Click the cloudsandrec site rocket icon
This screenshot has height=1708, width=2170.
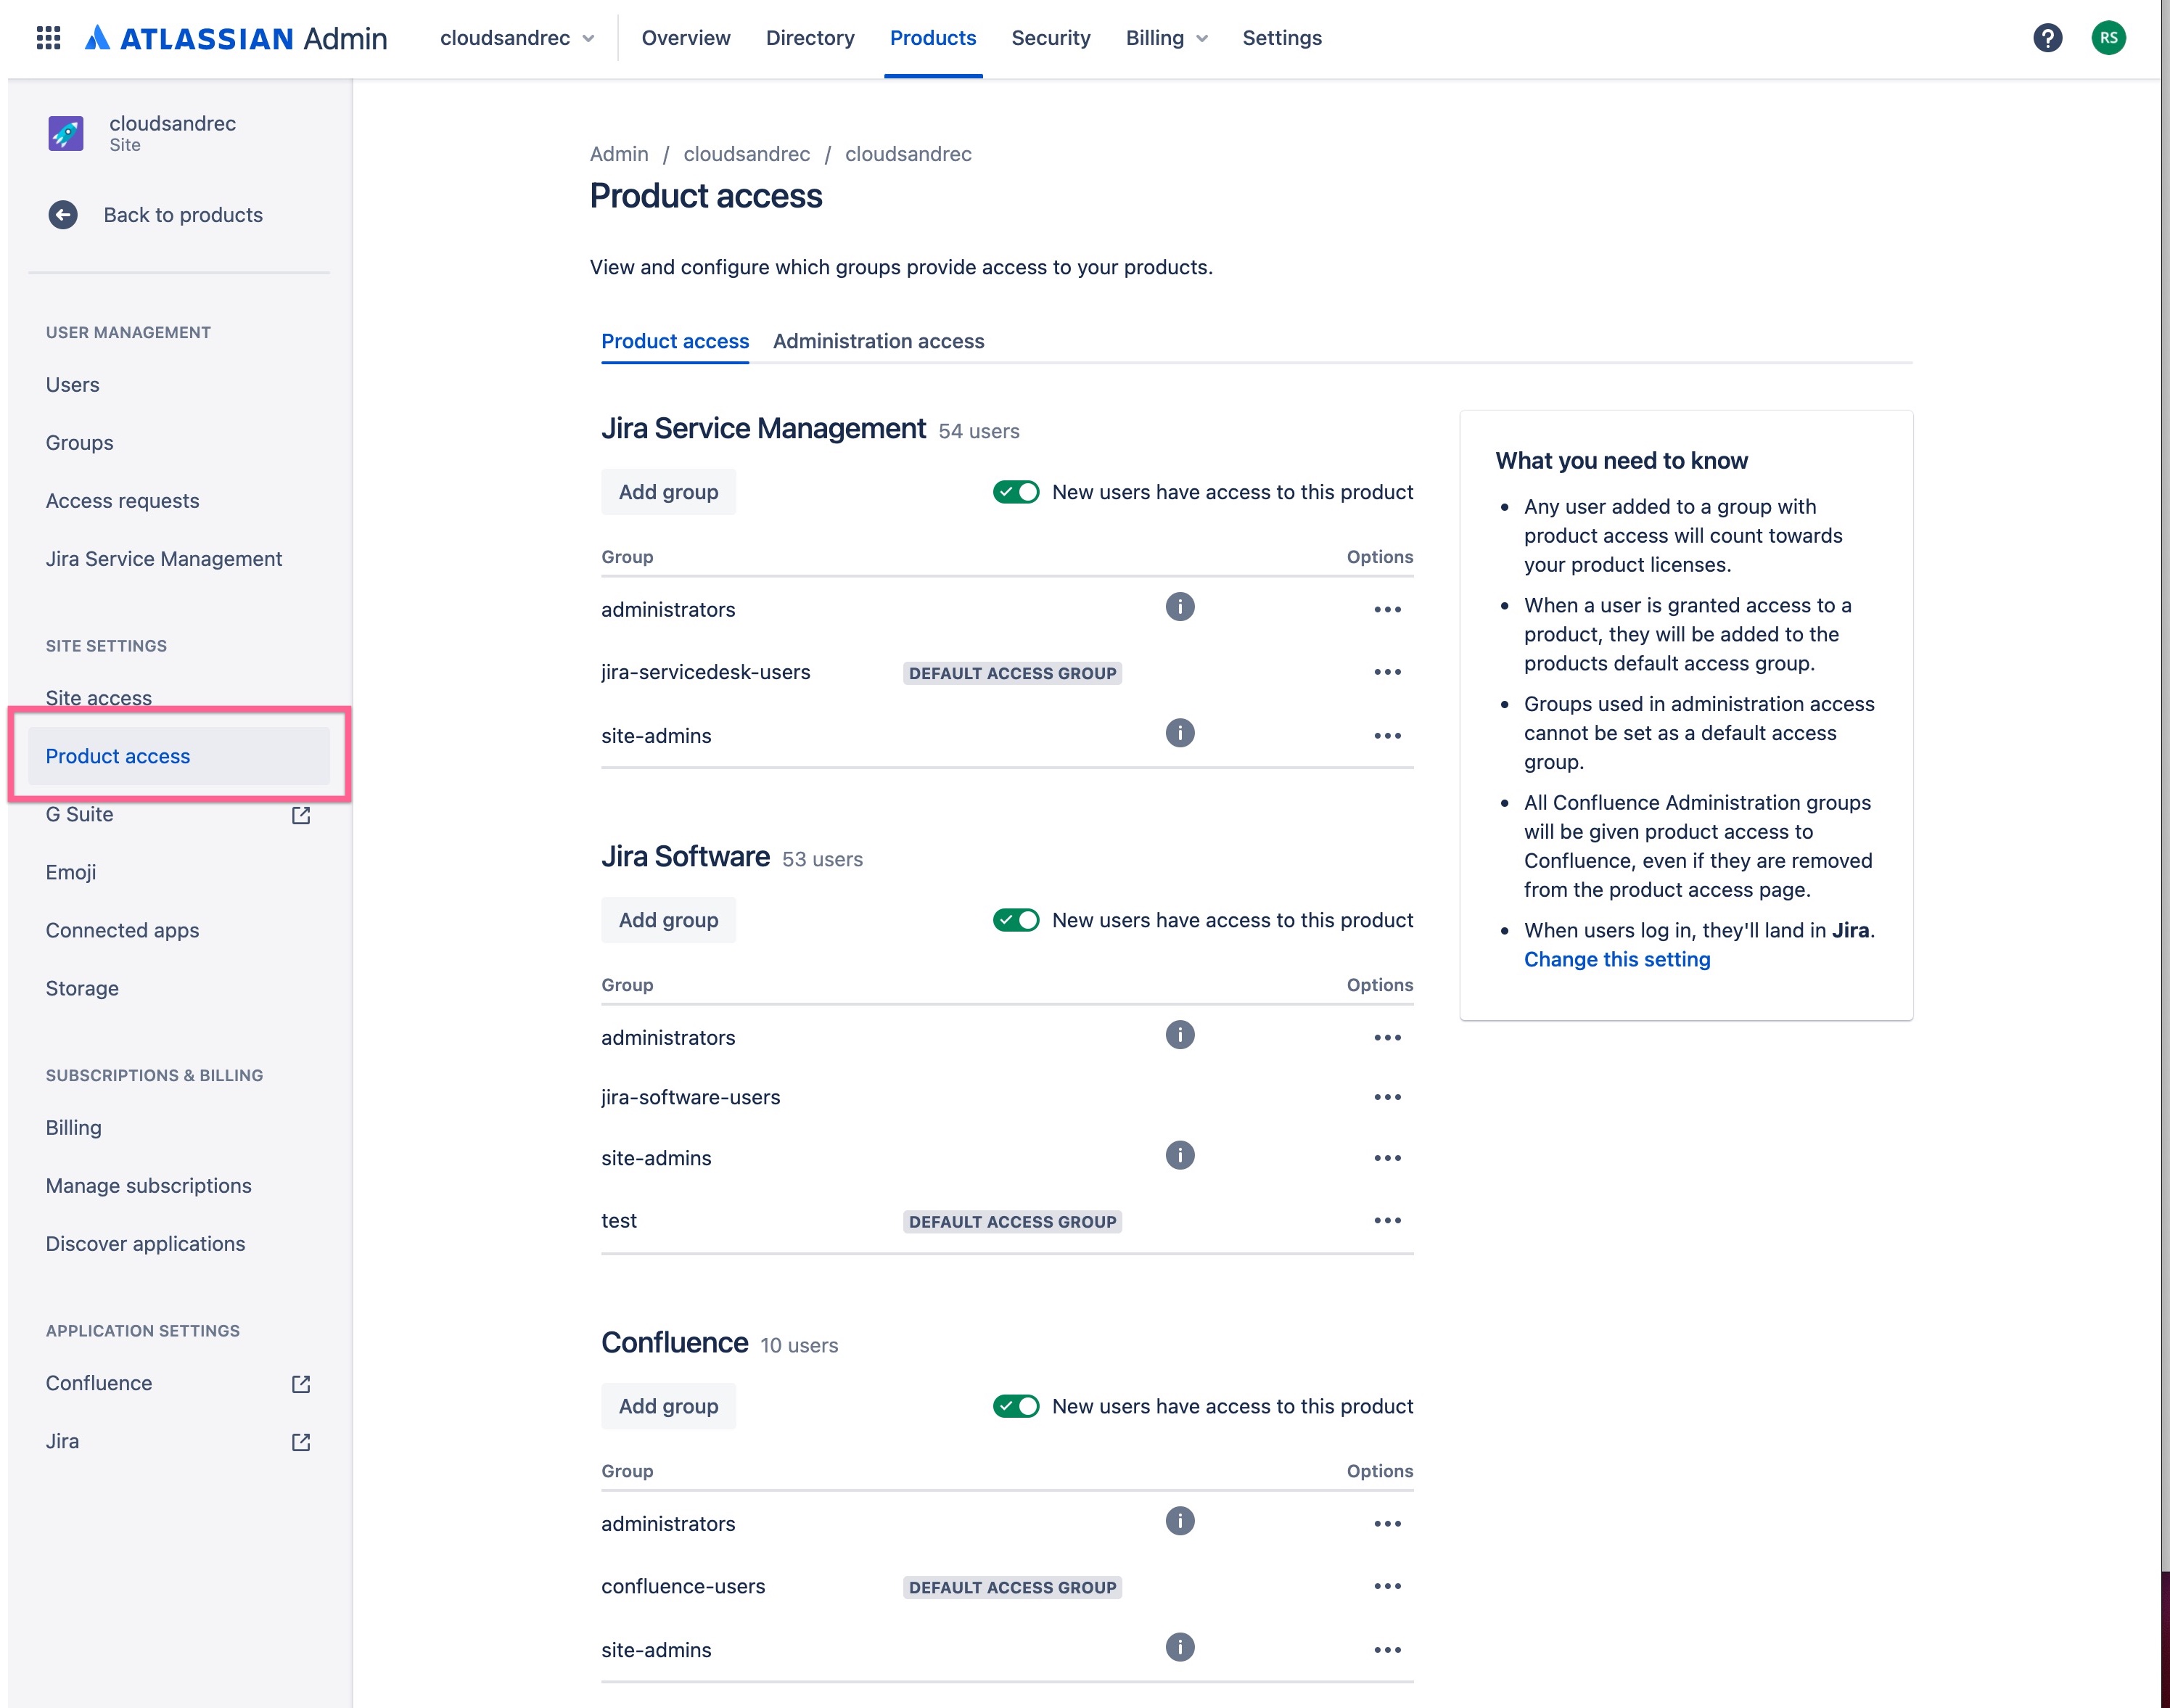click(x=66, y=133)
